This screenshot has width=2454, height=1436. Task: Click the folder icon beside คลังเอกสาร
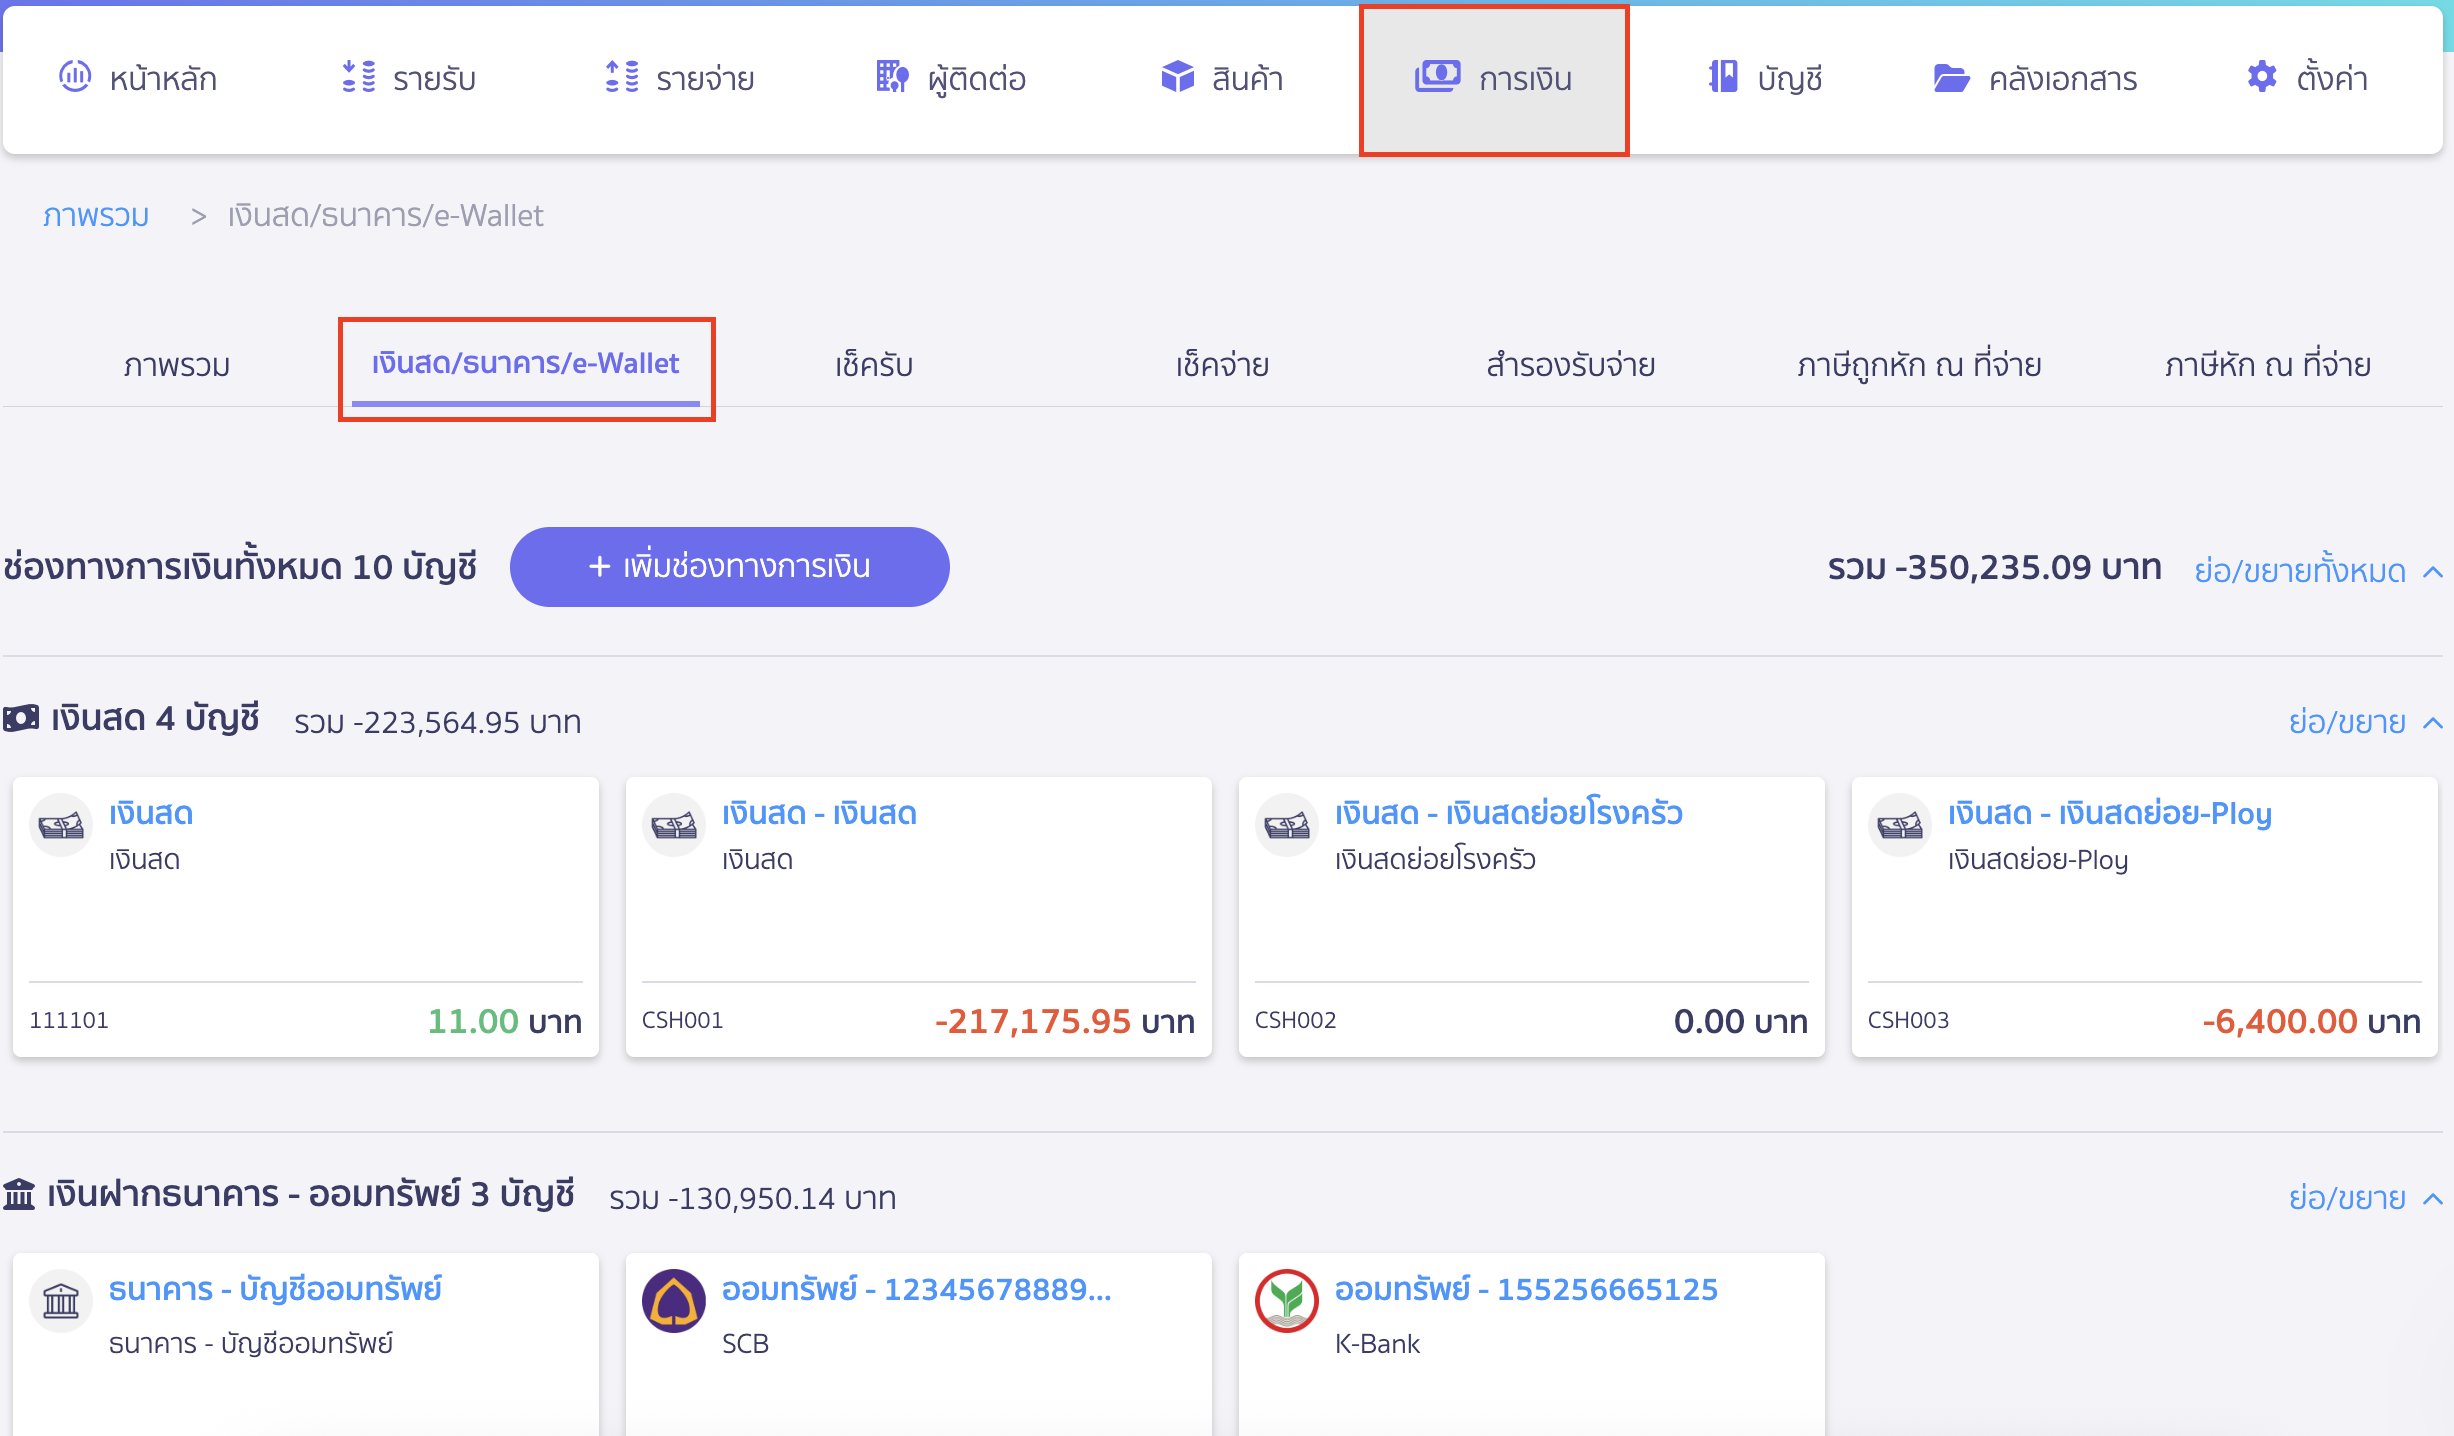tap(1950, 78)
